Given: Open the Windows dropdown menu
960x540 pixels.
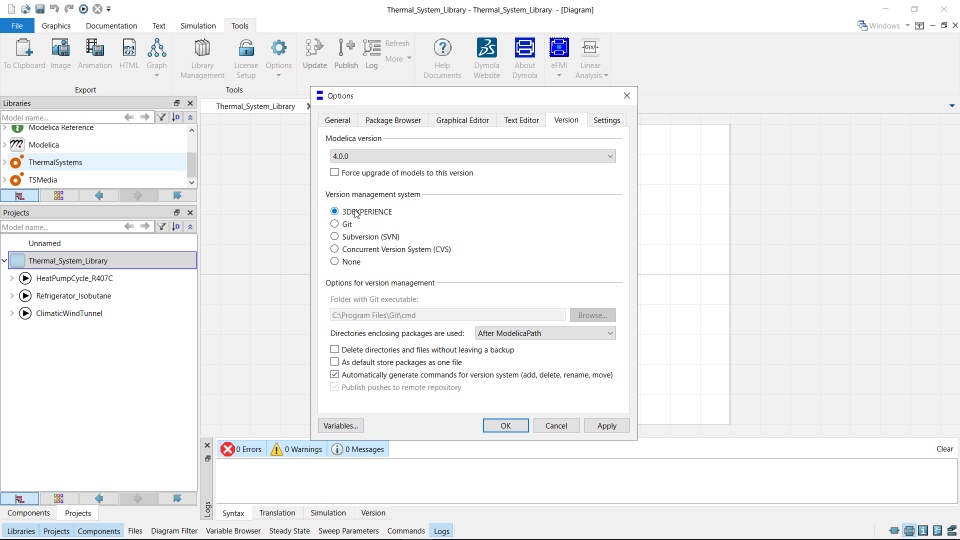Looking at the screenshot, I should point(883,26).
